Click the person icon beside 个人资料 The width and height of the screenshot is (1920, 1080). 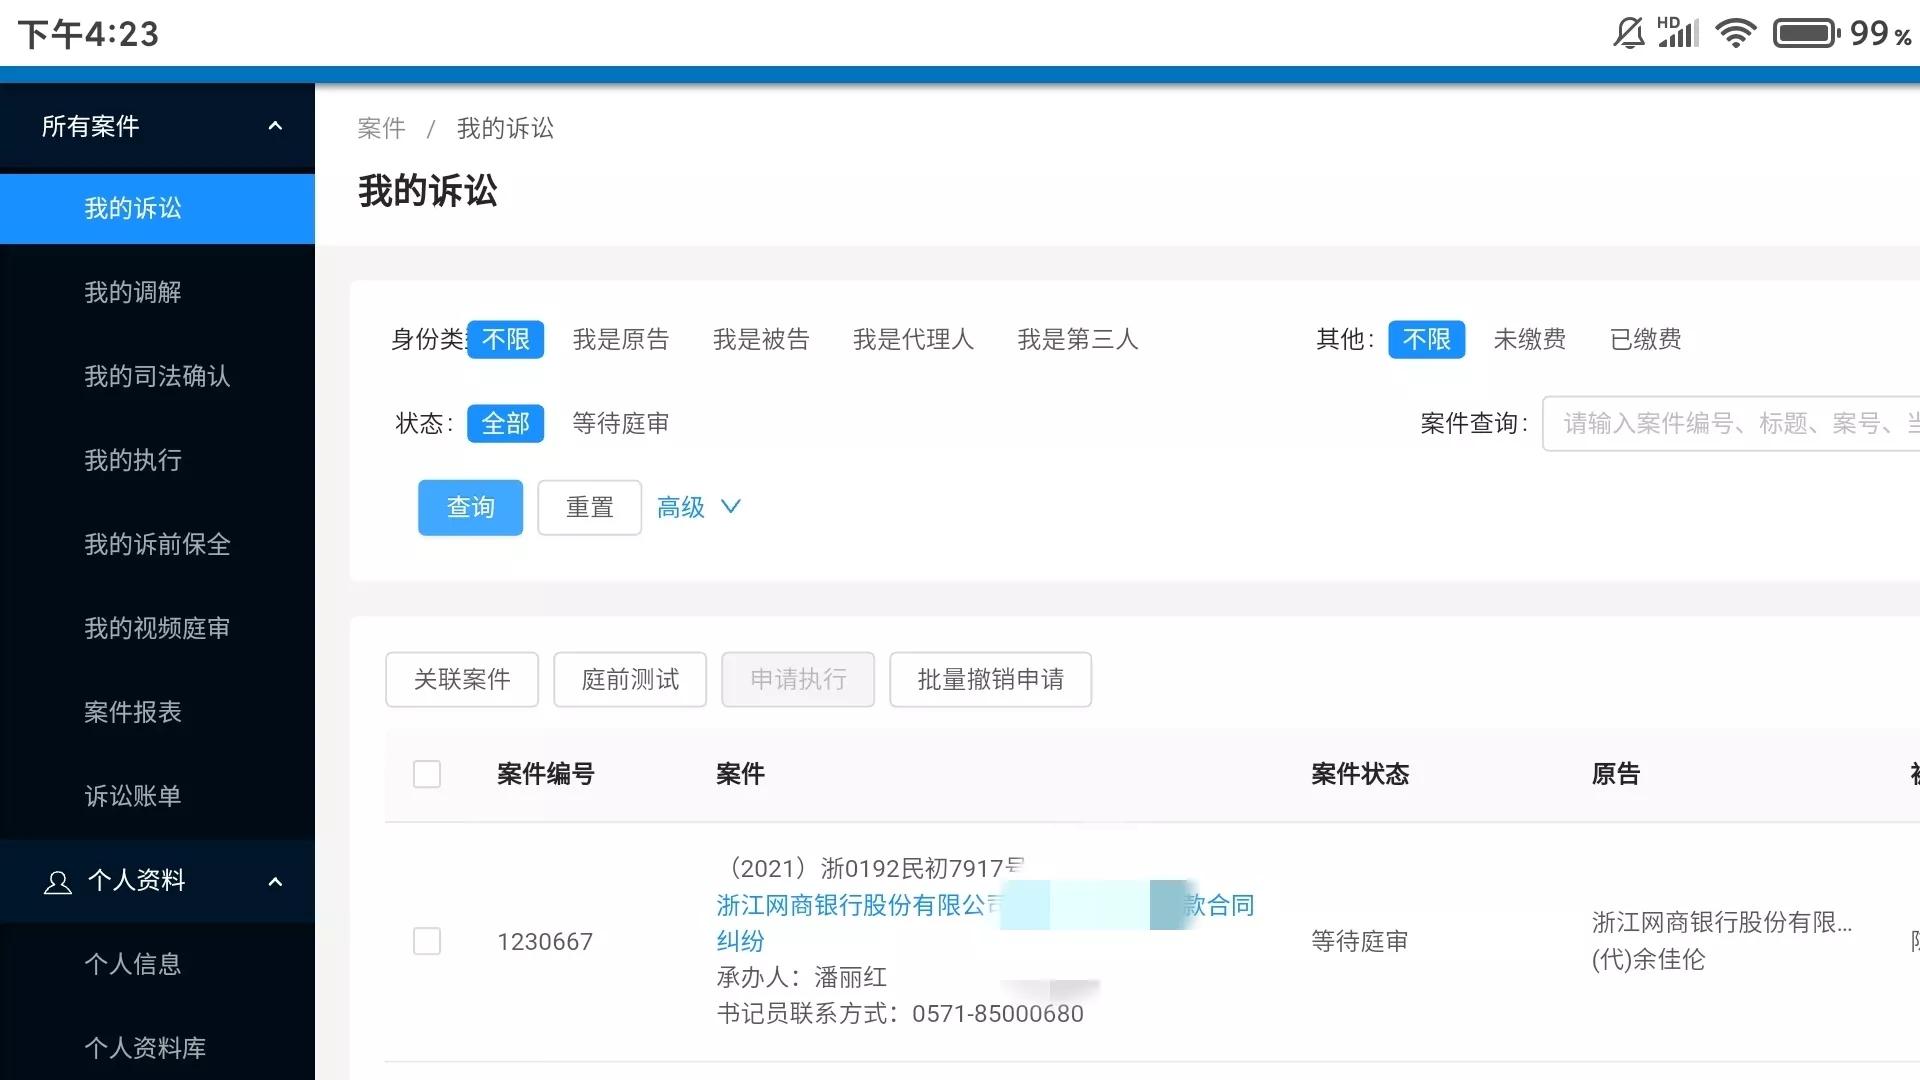(x=58, y=882)
